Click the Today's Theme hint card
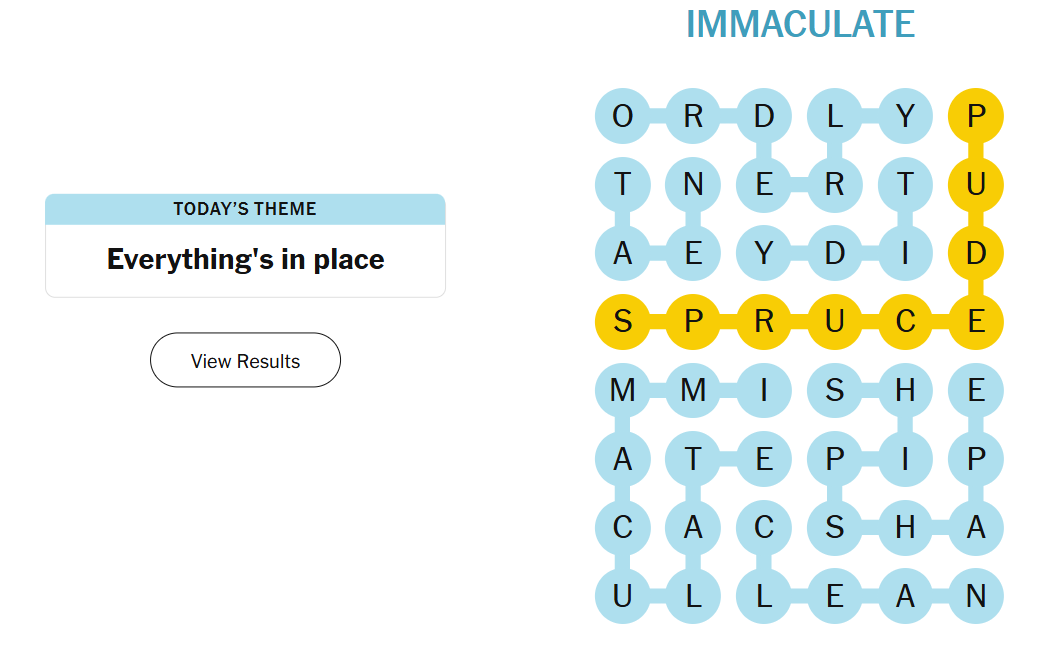1060x668 pixels. 245,246
